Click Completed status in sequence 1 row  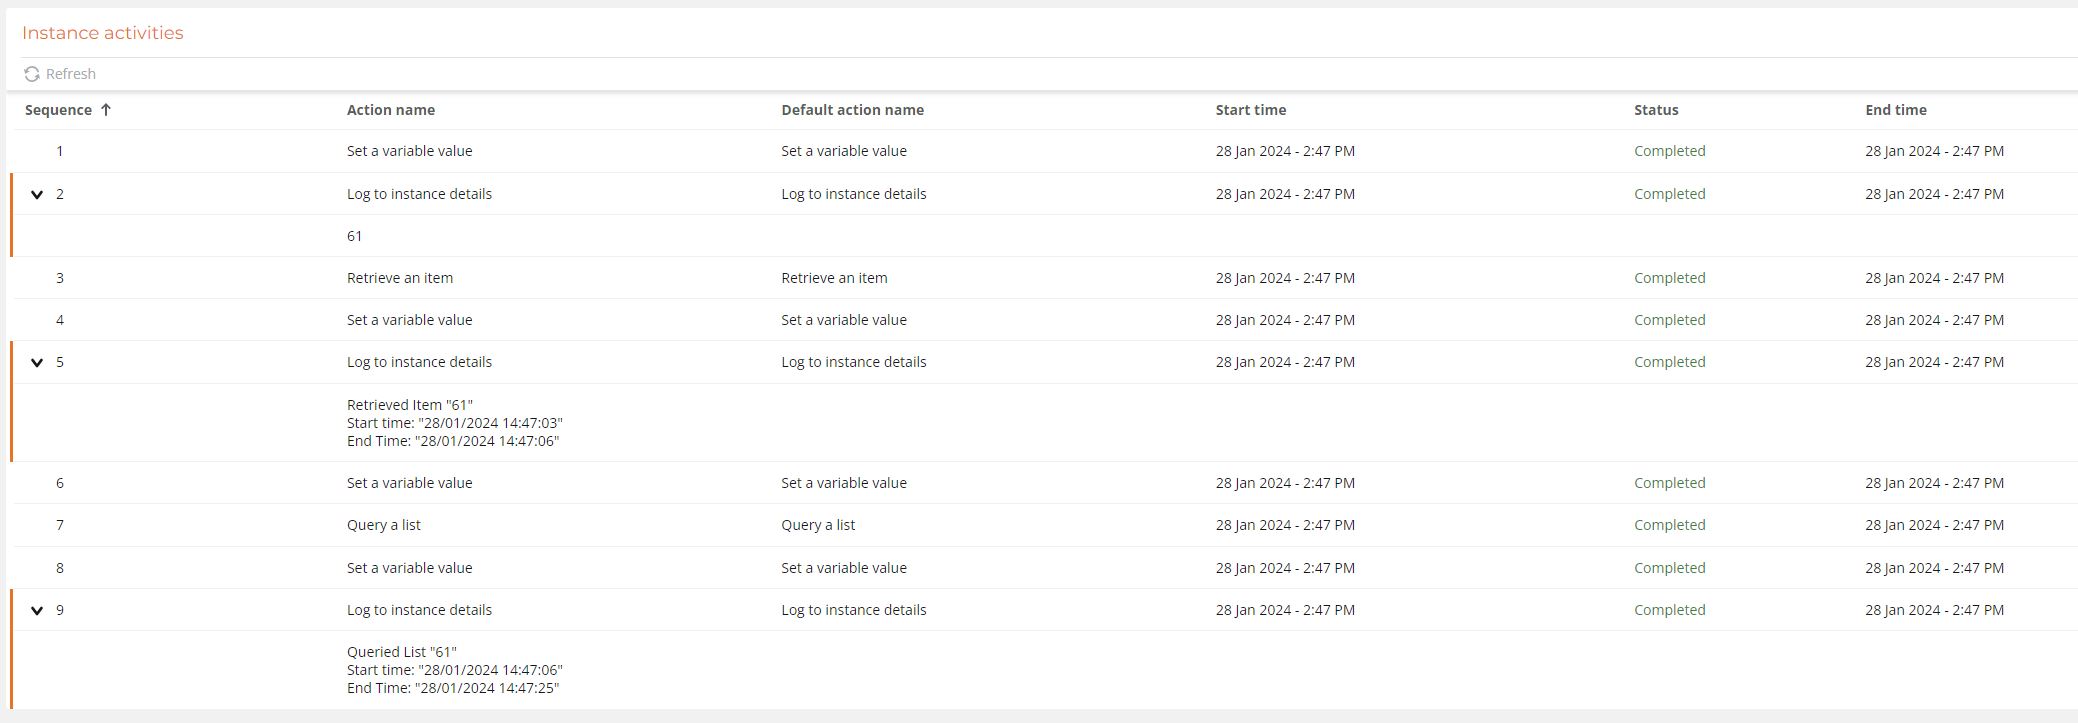pyautogui.click(x=1670, y=151)
